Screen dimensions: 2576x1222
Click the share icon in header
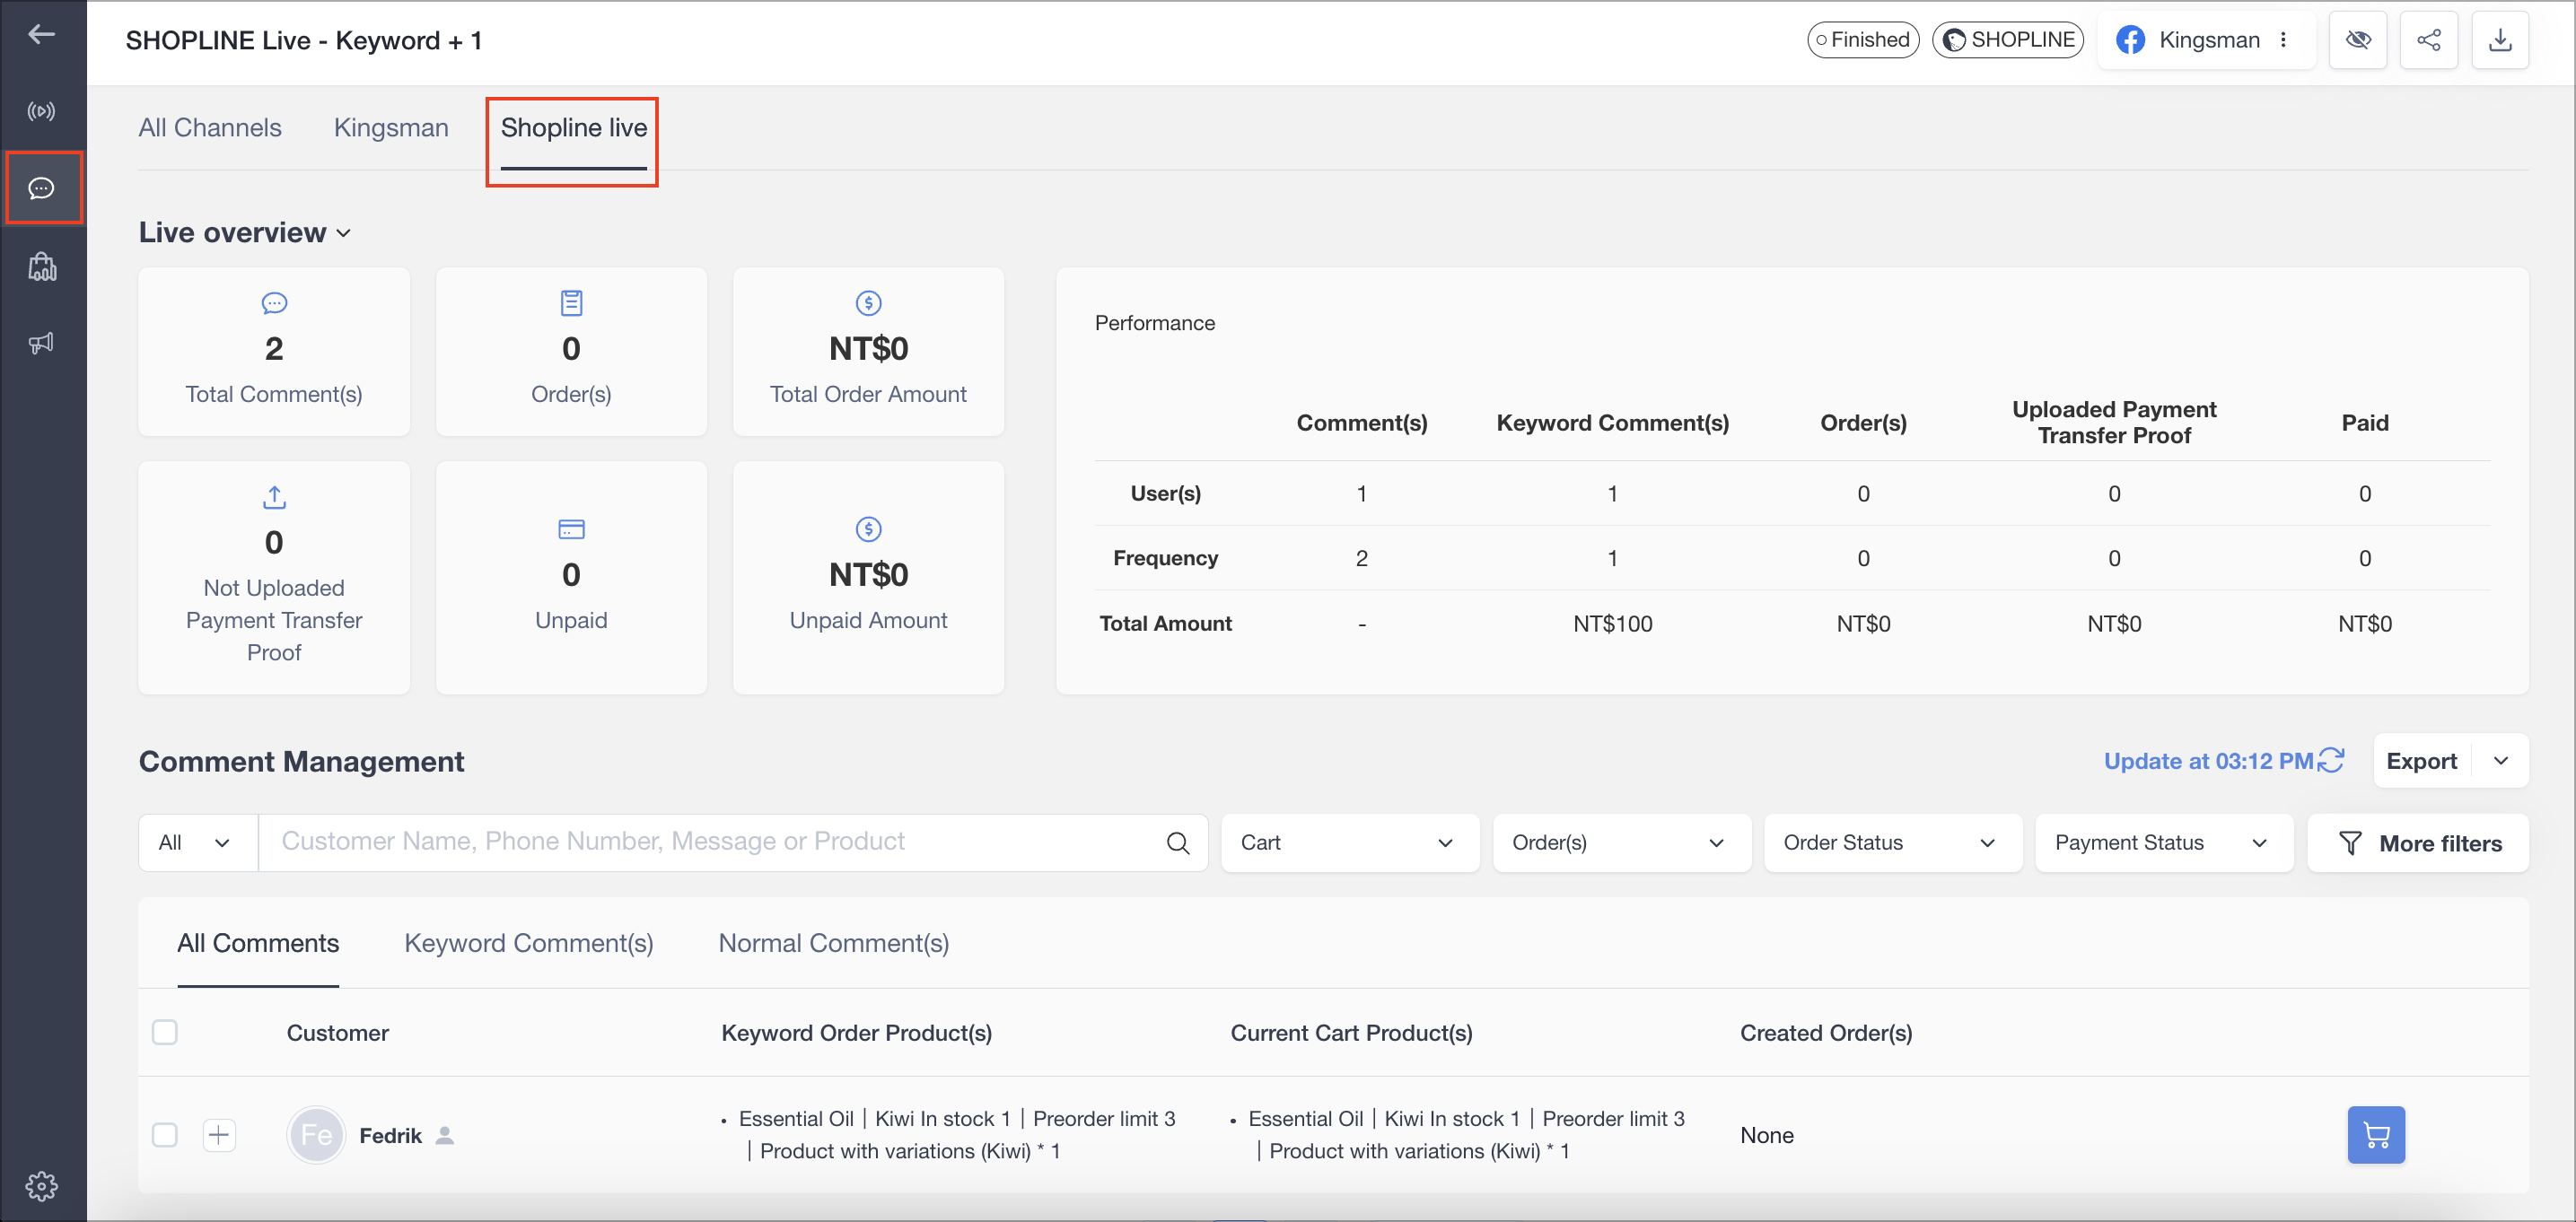(x=2428, y=40)
